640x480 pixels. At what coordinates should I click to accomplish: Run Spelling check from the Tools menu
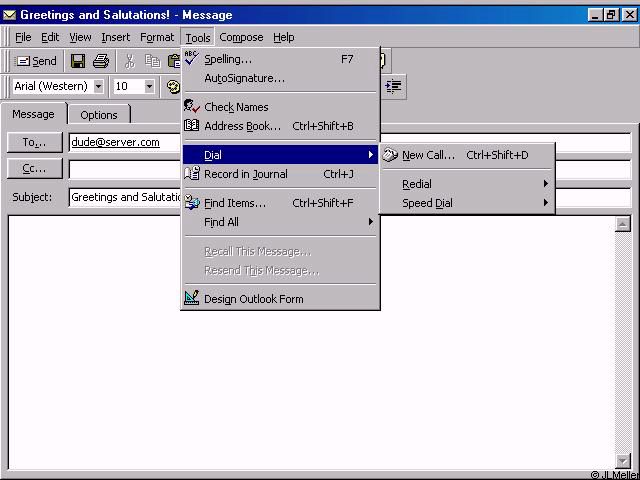coord(280,59)
